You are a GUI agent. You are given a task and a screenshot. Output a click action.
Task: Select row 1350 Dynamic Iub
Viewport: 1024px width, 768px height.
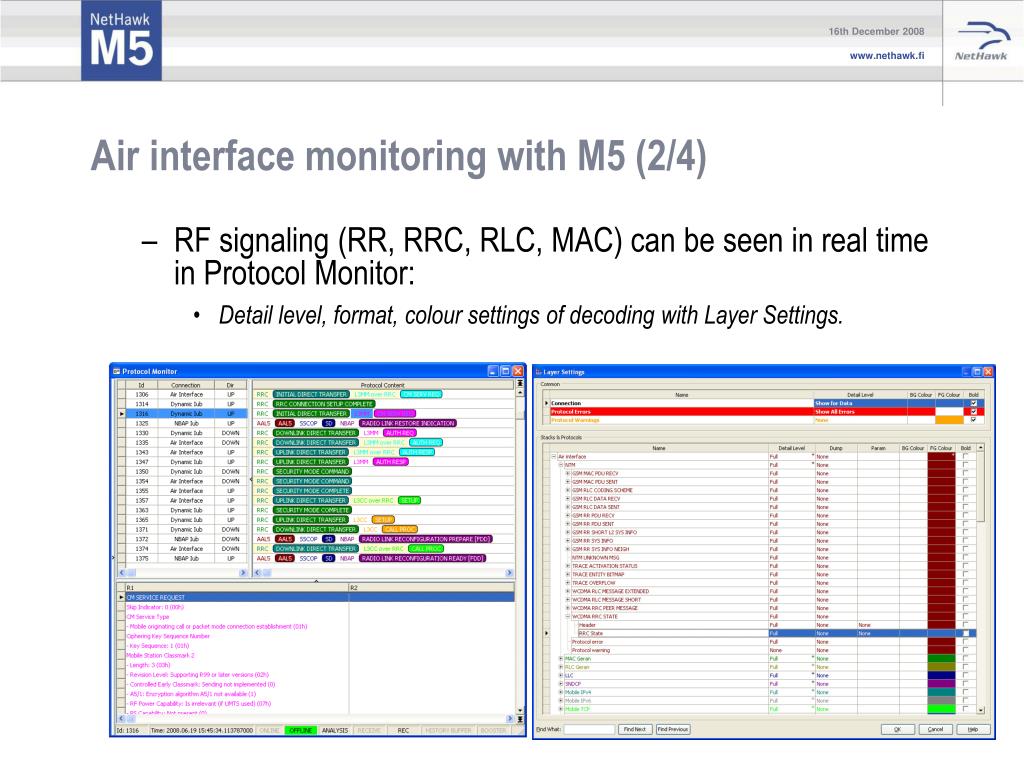(182, 472)
